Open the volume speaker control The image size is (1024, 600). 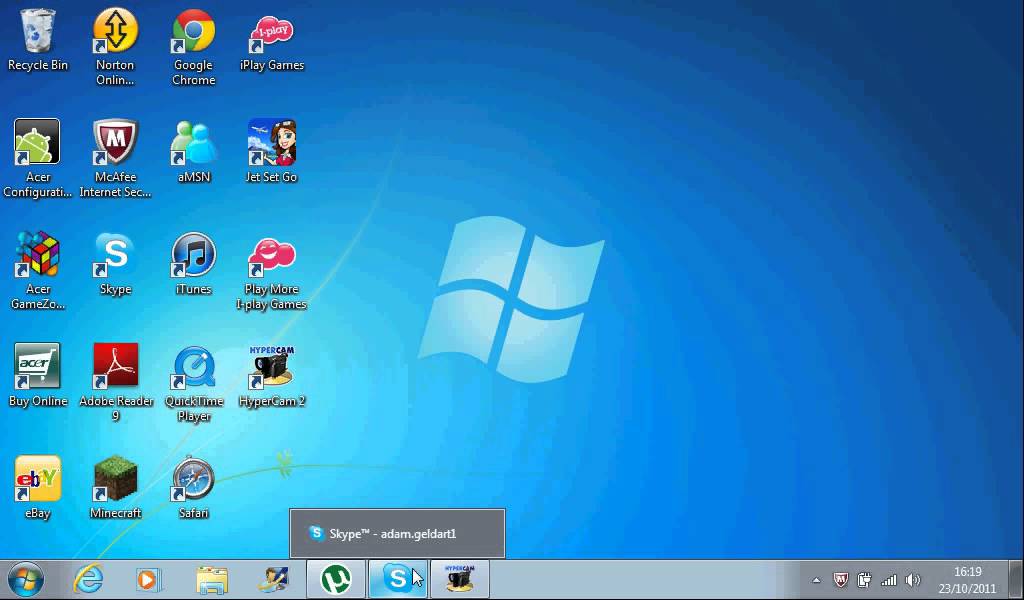click(x=913, y=580)
